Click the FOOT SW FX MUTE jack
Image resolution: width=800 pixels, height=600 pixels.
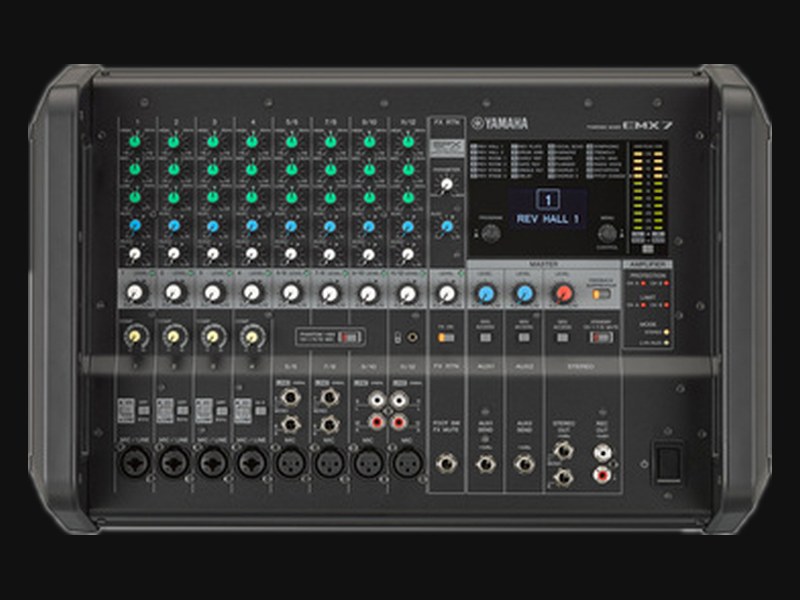pos(446,464)
